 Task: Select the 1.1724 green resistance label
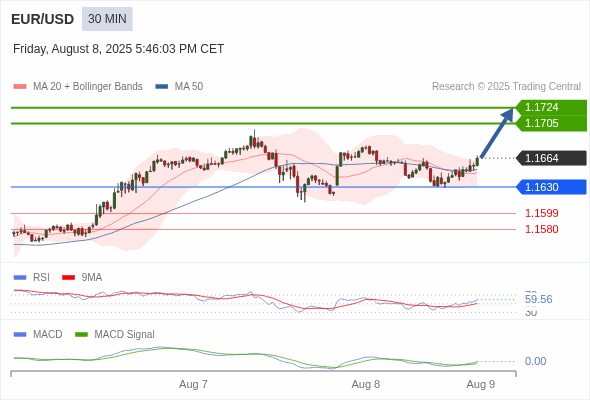coord(551,107)
